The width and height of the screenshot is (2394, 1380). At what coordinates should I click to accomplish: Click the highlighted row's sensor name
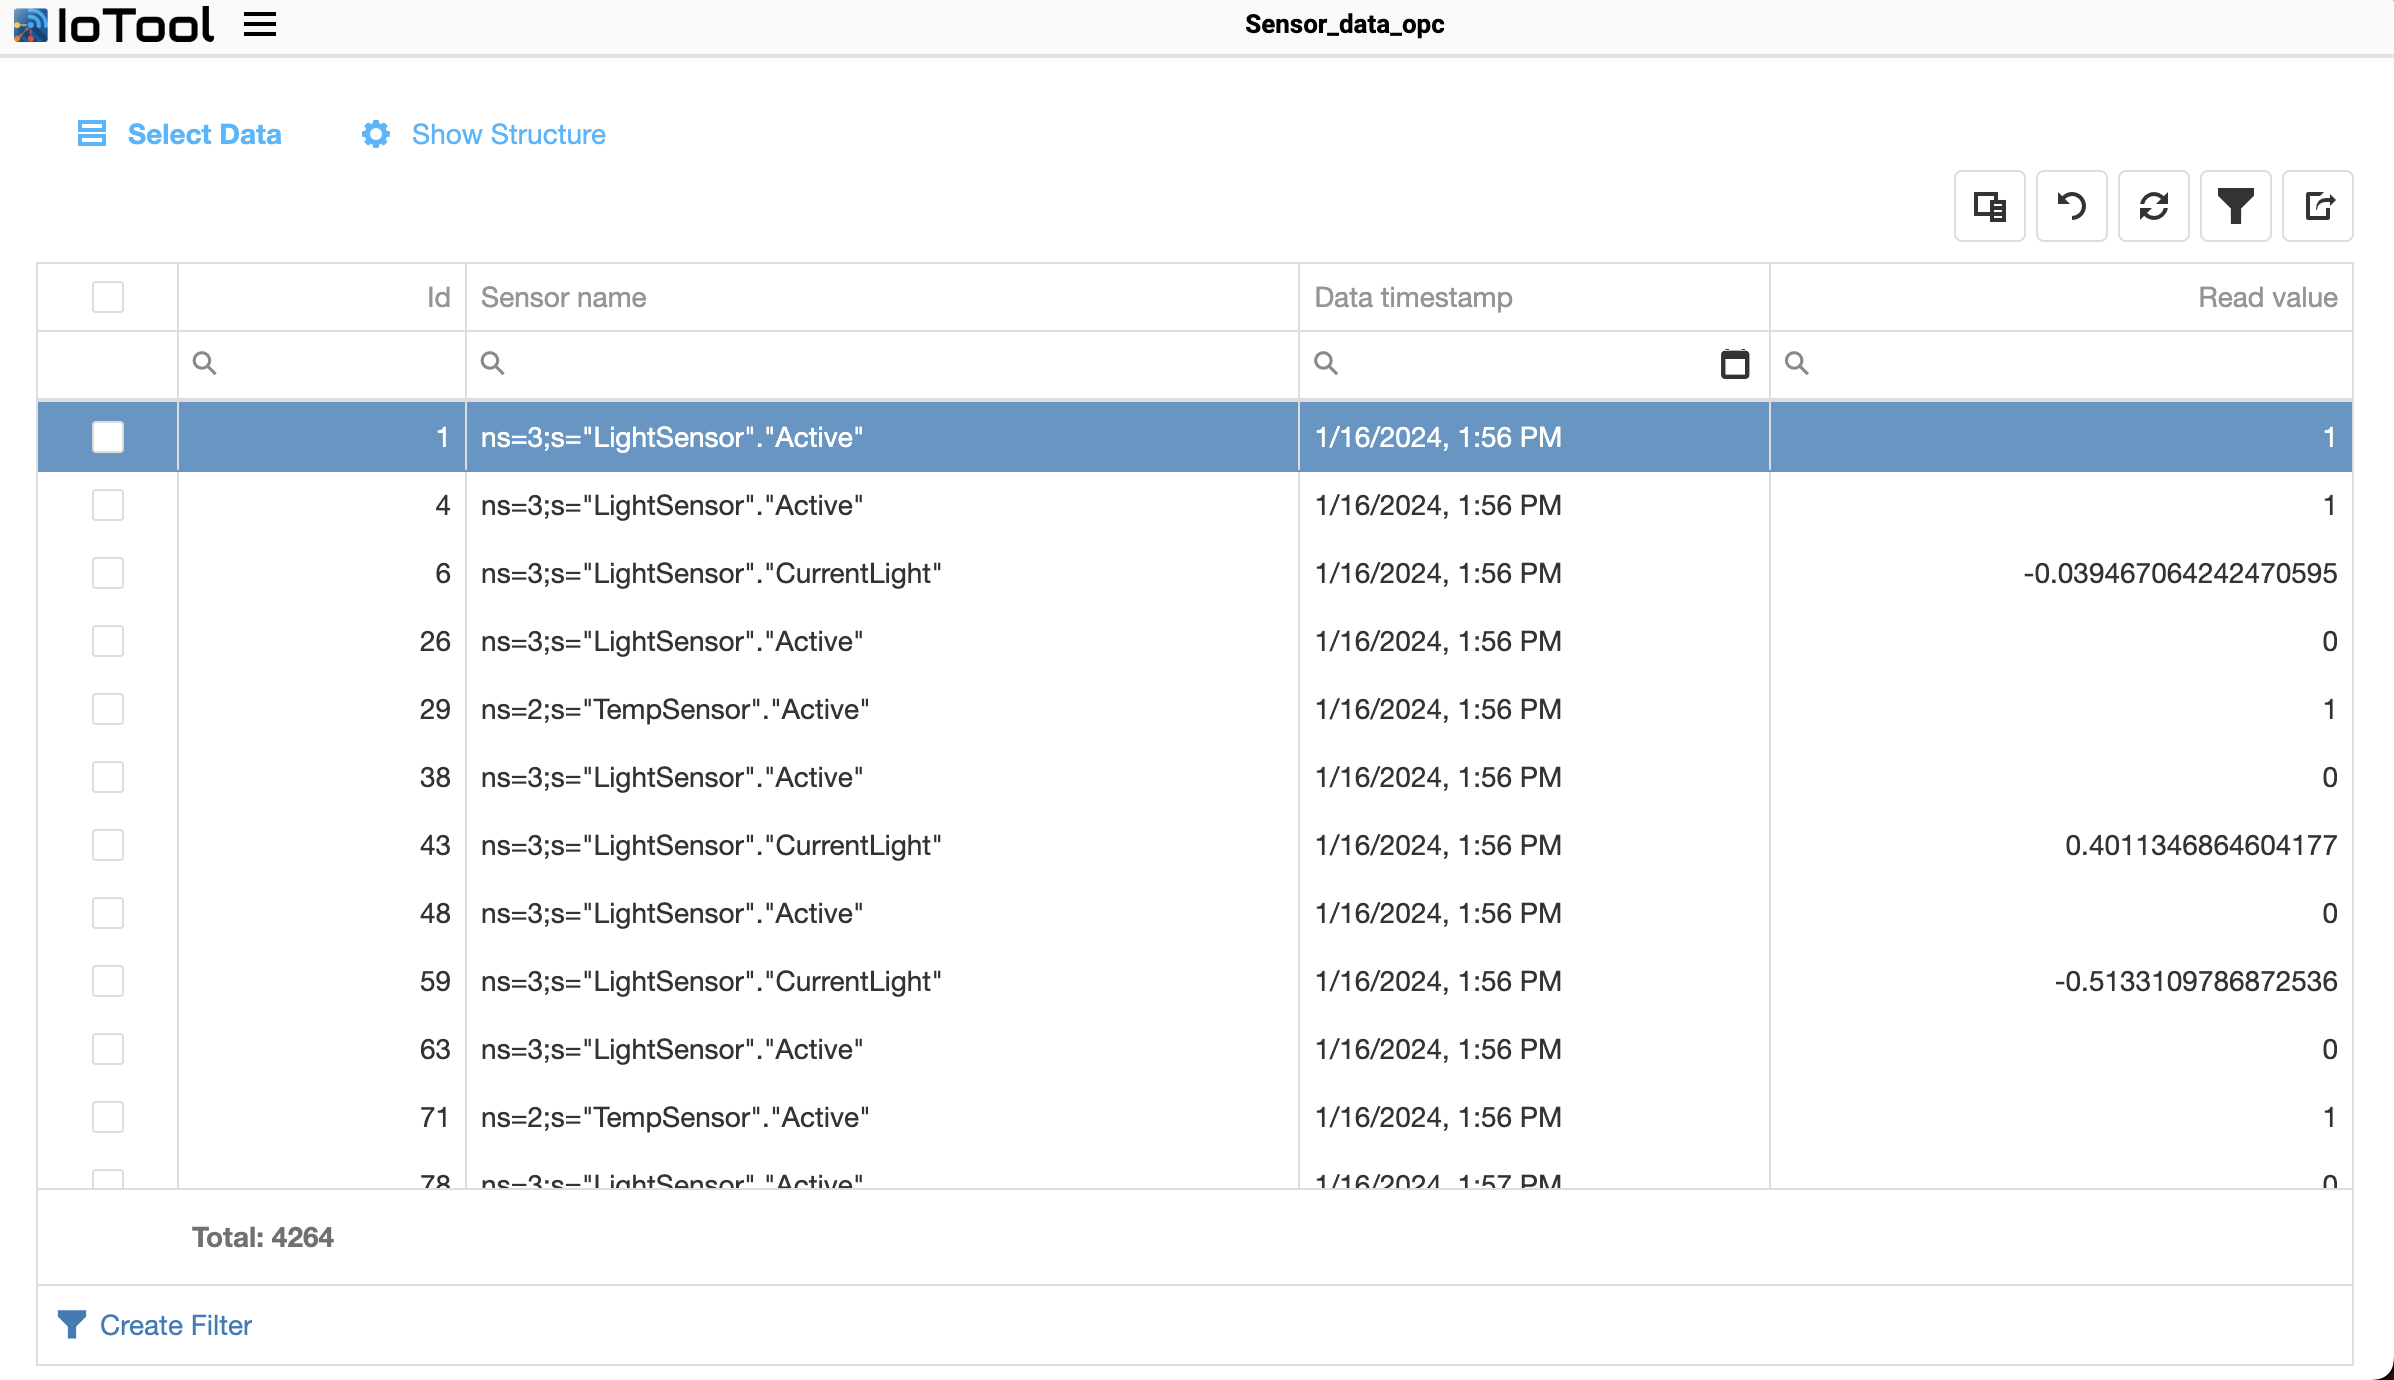coord(672,437)
